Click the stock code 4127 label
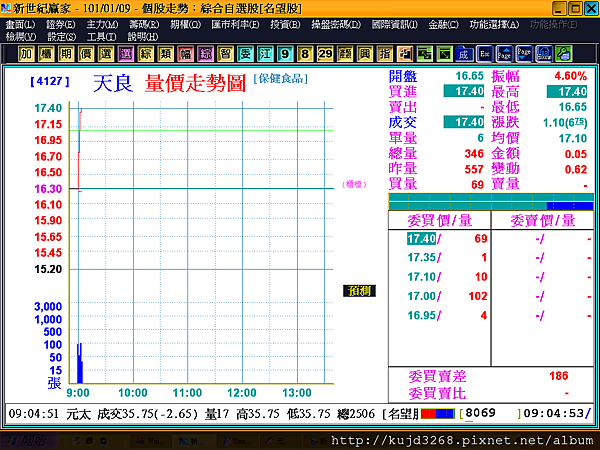 coord(50,81)
